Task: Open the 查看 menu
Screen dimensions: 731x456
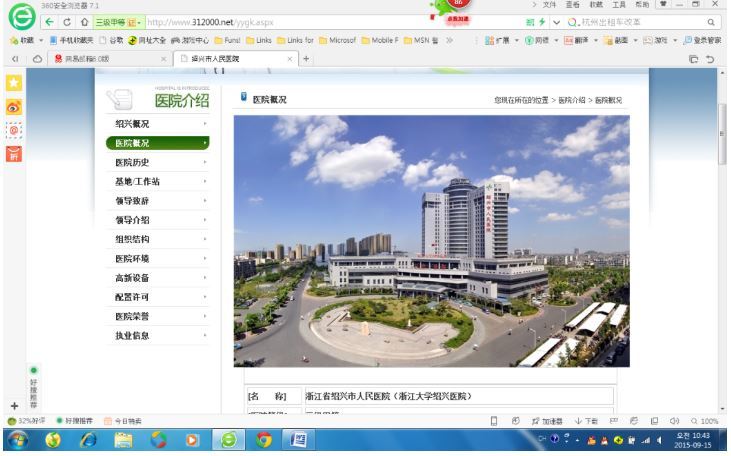Action: click(572, 4)
